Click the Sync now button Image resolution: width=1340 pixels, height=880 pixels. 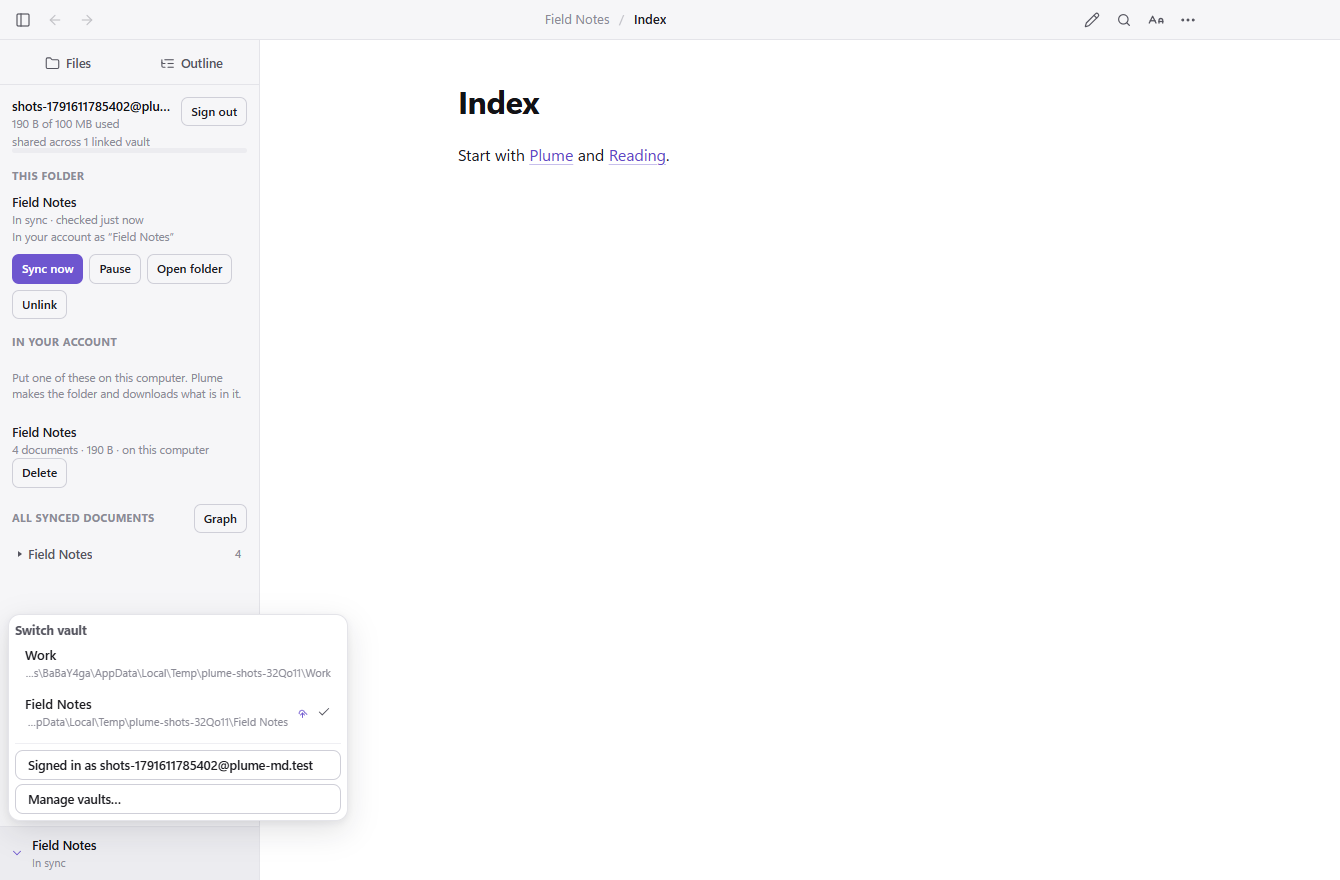[x=48, y=269]
